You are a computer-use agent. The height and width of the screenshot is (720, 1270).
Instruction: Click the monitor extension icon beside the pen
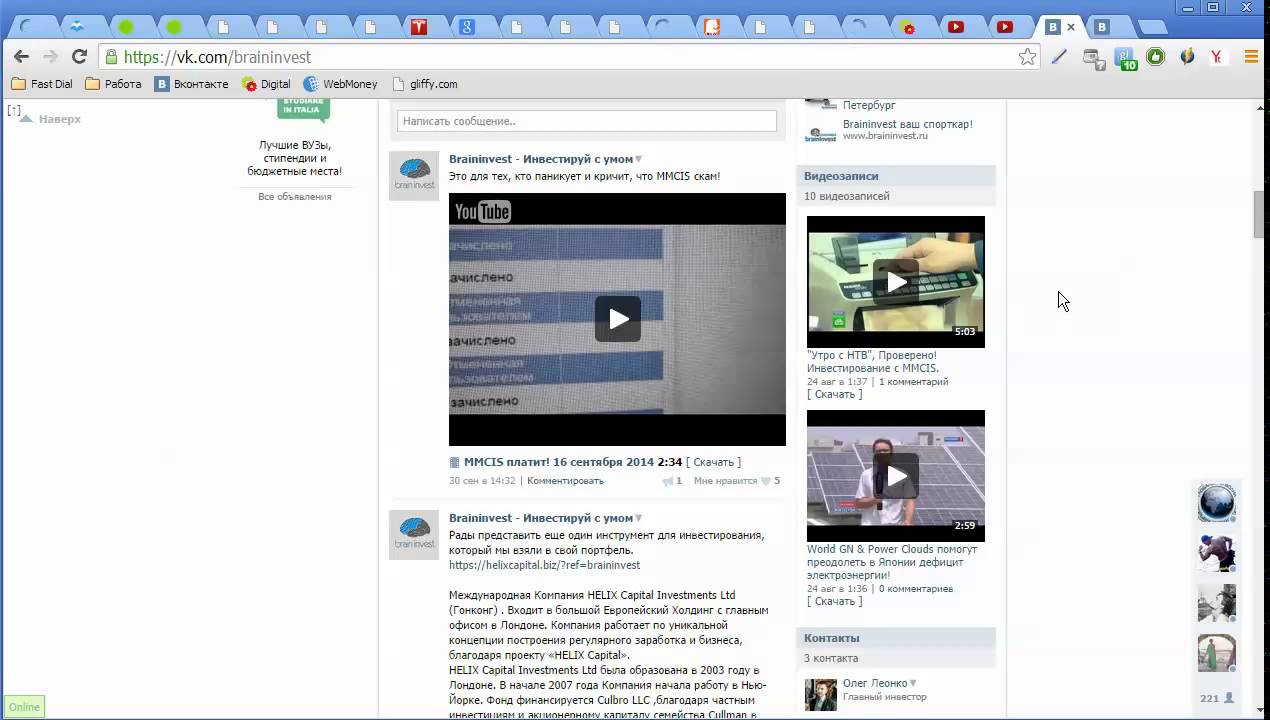pos(1093,58)
